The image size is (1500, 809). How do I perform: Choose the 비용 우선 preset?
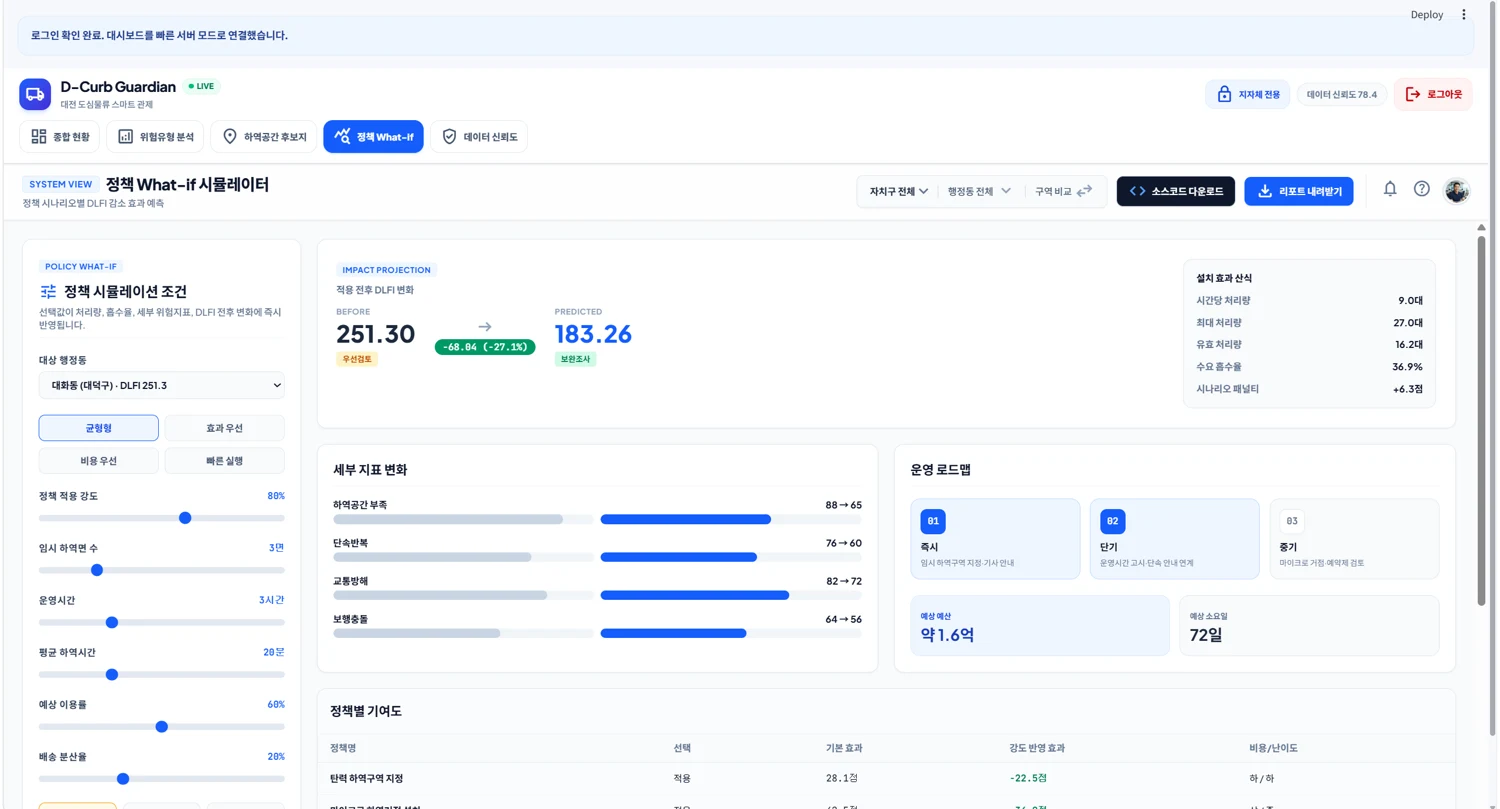99,461
